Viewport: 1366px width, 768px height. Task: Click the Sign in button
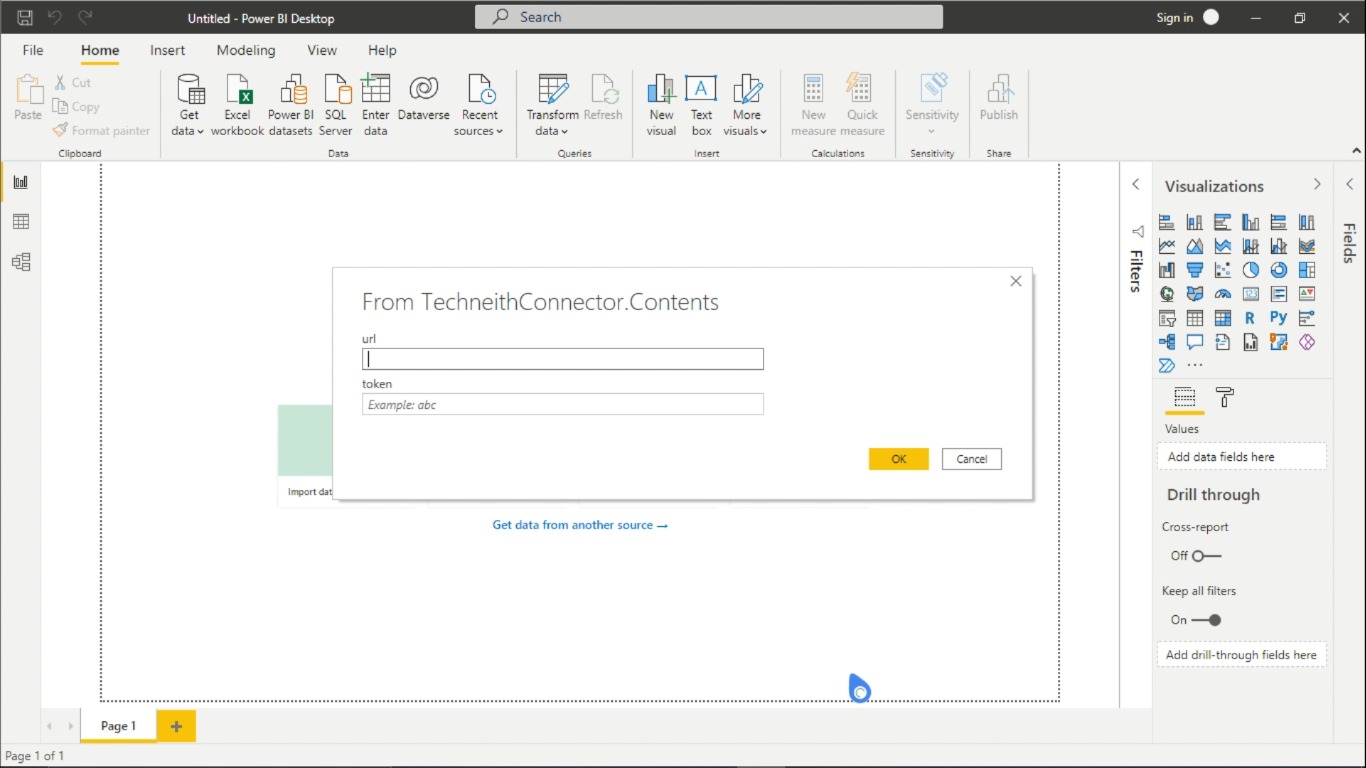click(1188, 17)
